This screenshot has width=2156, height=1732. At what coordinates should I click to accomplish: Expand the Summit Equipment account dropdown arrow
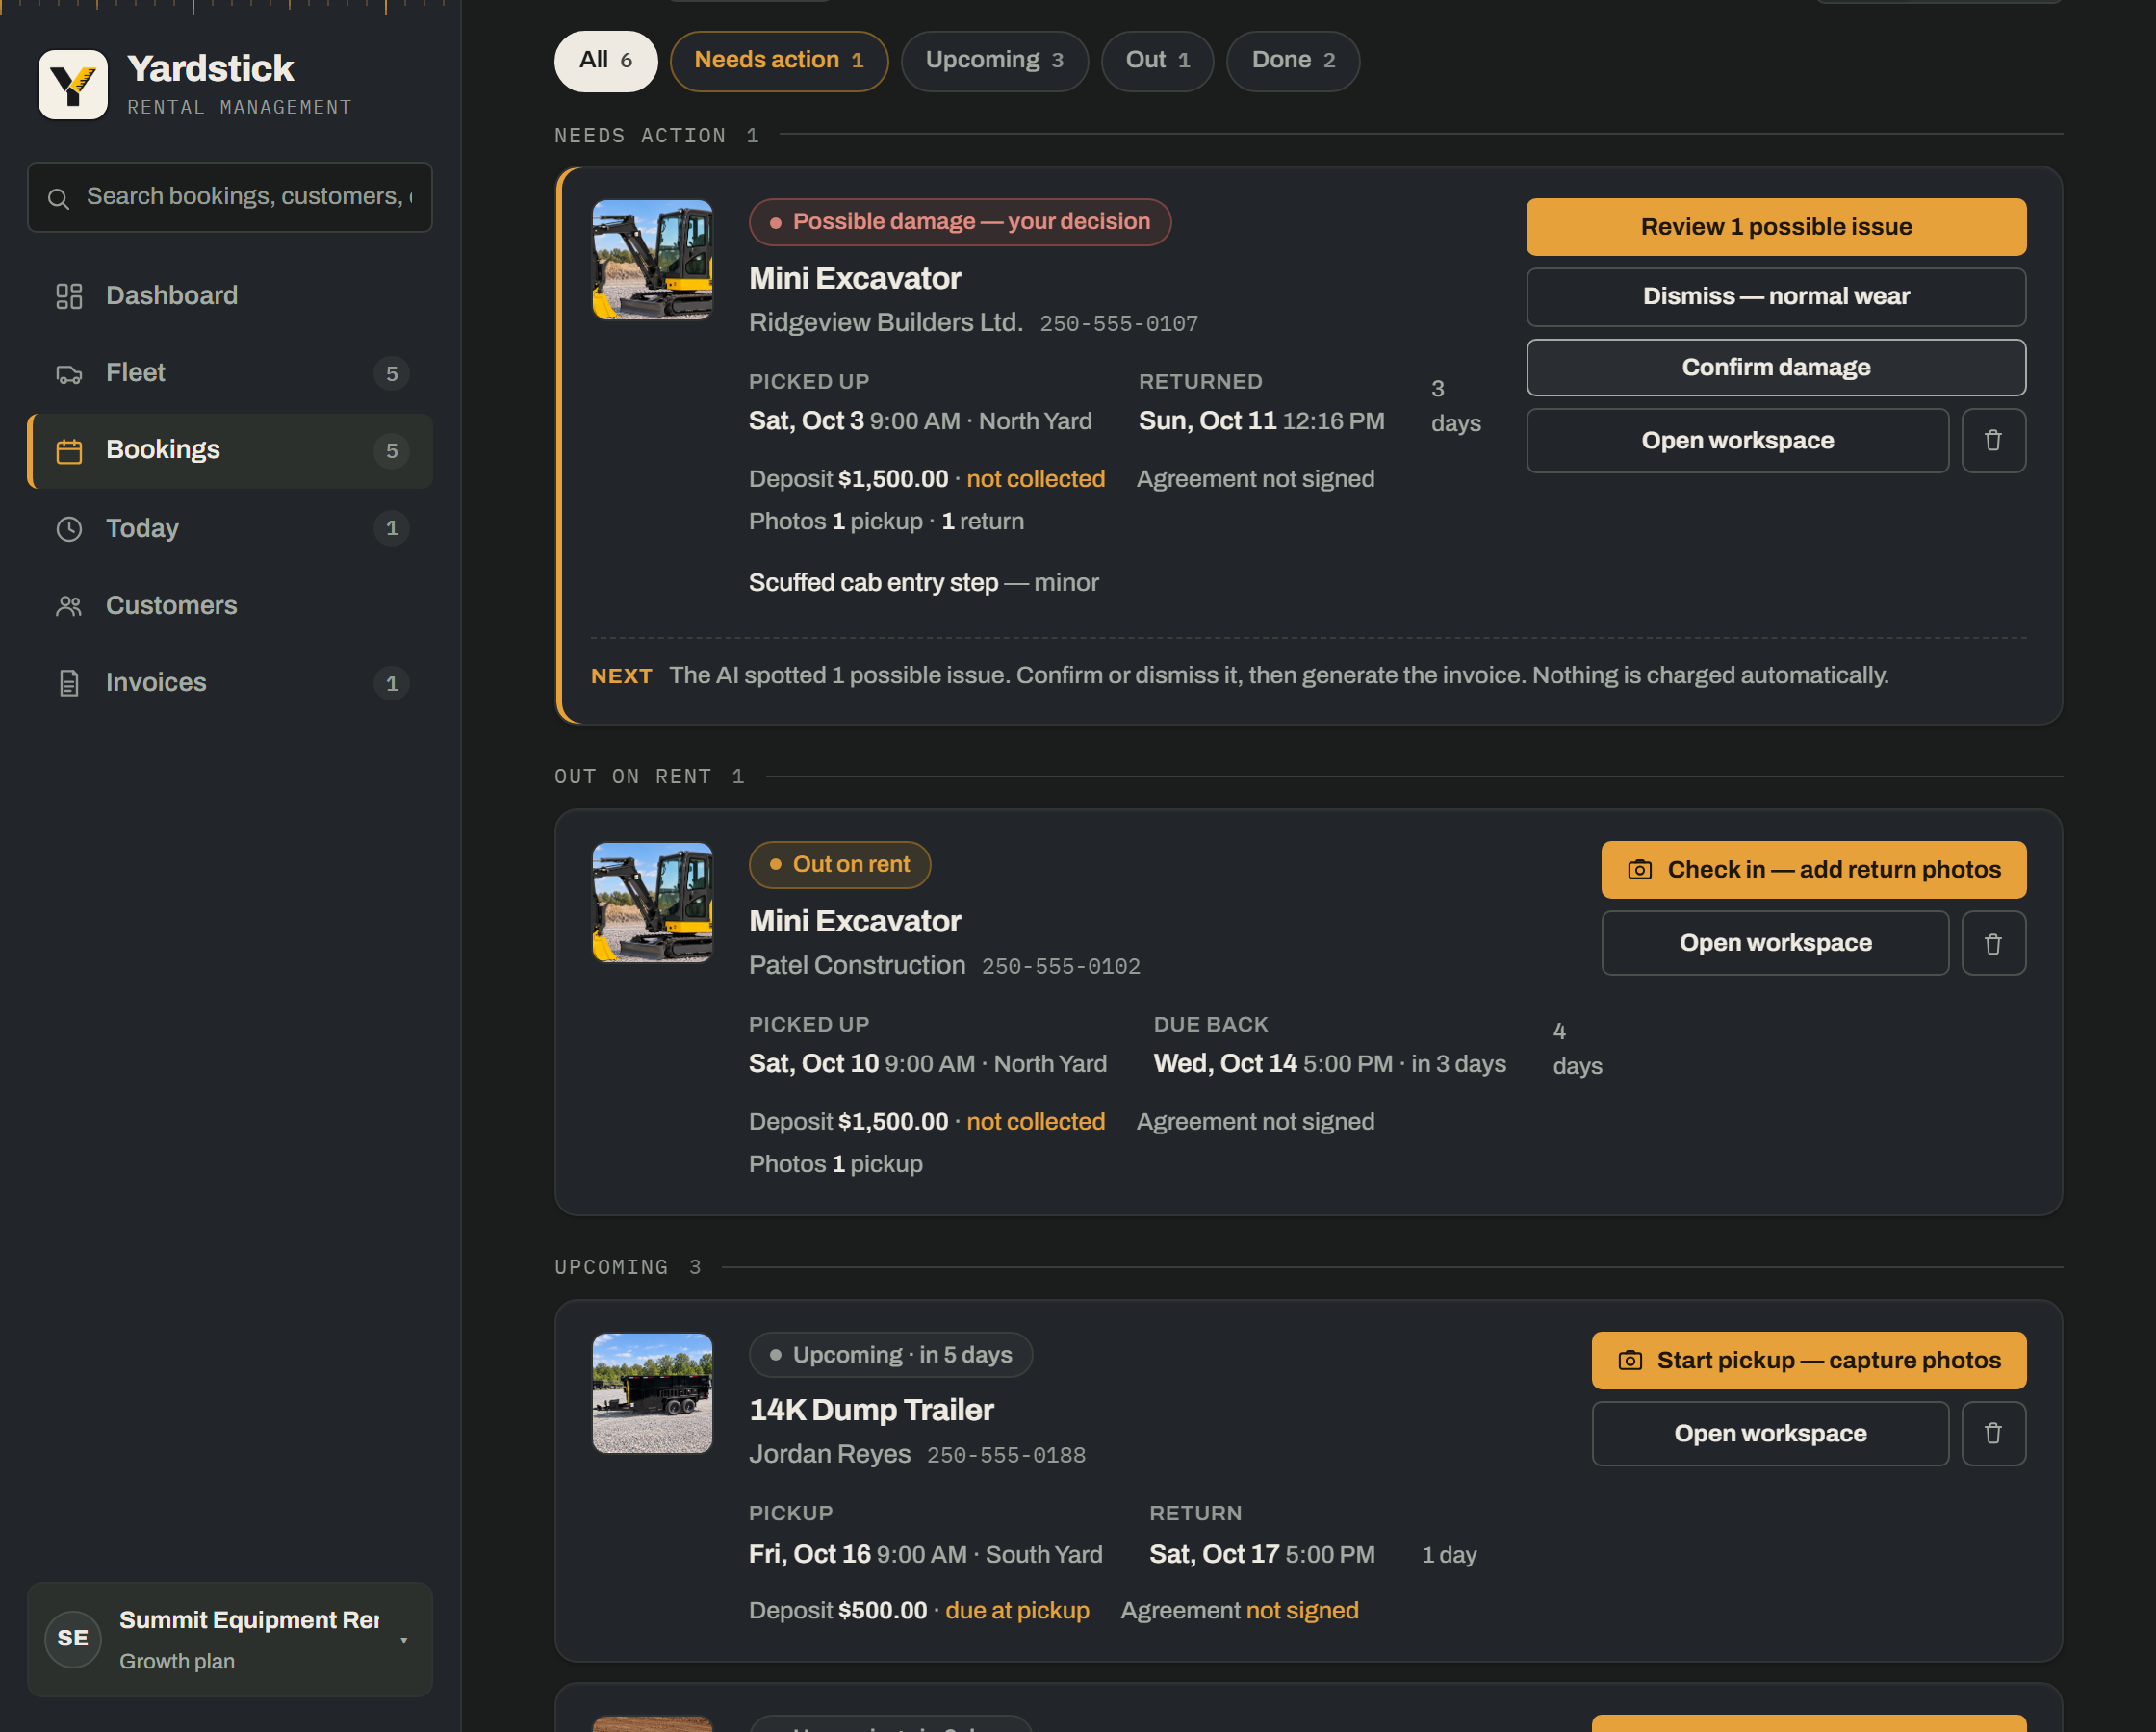[x=404, y=1640]
